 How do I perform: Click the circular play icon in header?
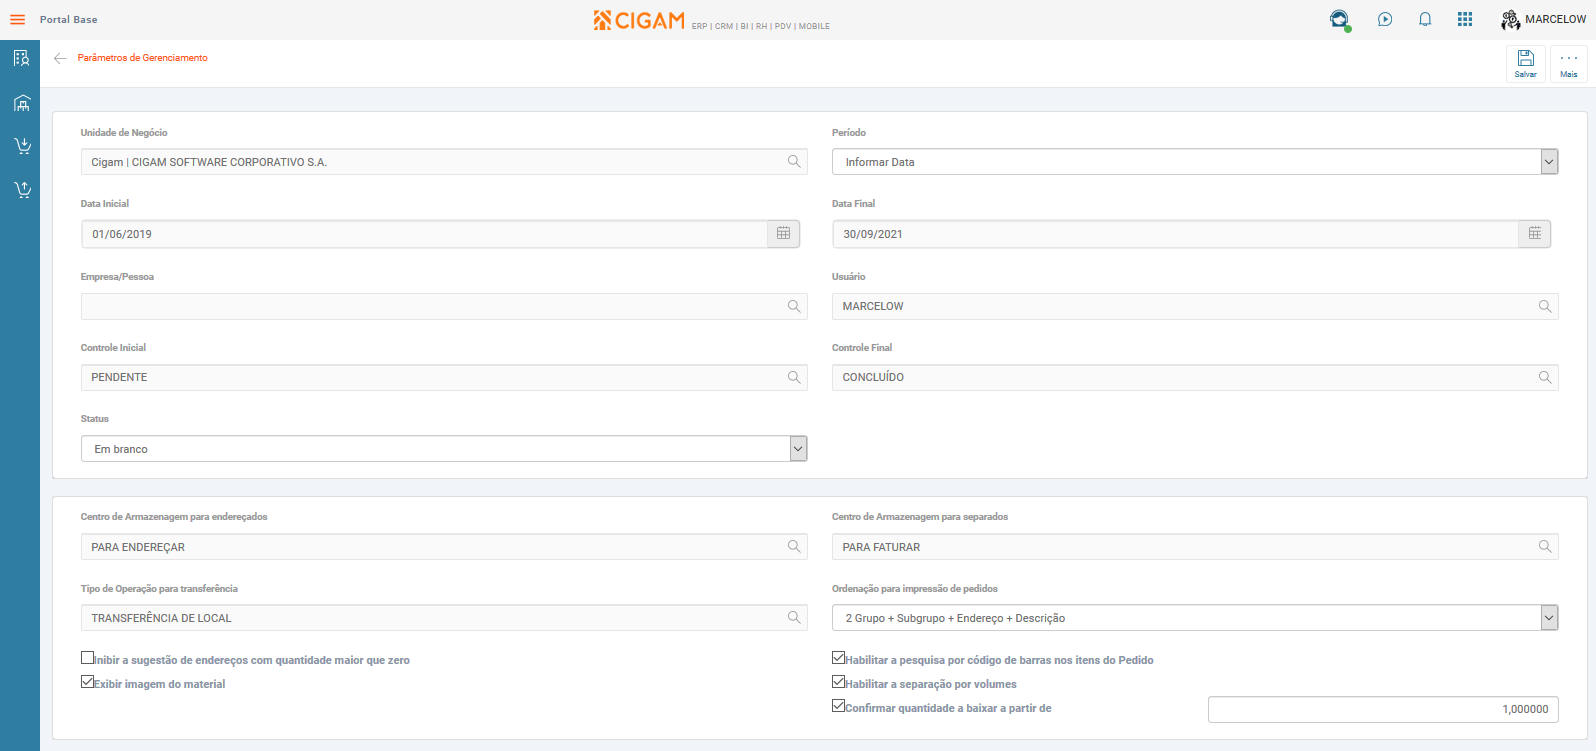1385,19
